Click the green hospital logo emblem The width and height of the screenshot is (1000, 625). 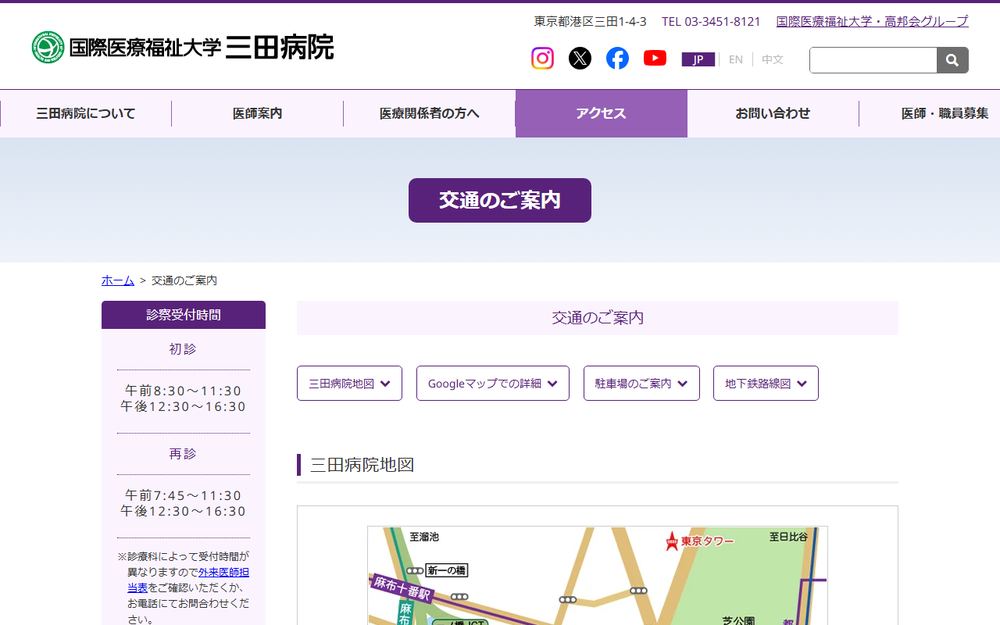point(48,47)
